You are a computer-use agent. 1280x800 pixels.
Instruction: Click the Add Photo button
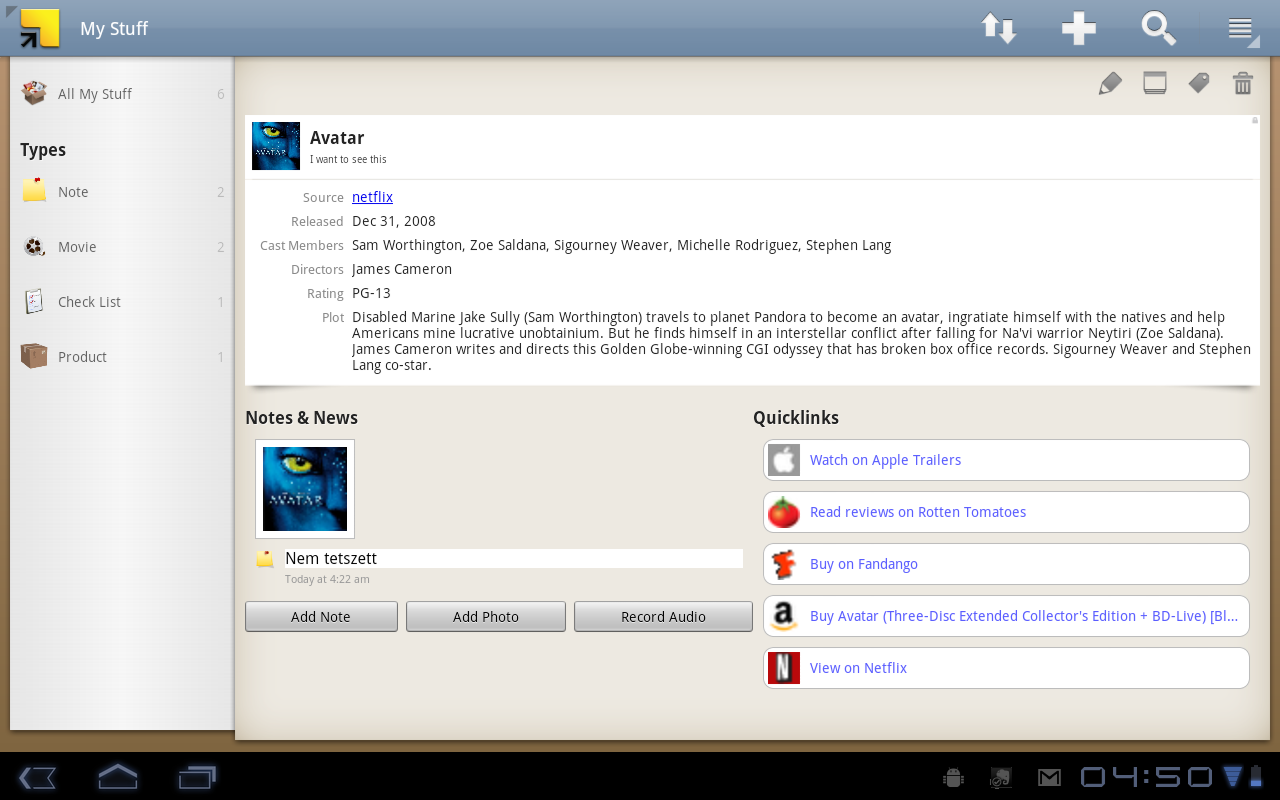click(x=486, y=617)
